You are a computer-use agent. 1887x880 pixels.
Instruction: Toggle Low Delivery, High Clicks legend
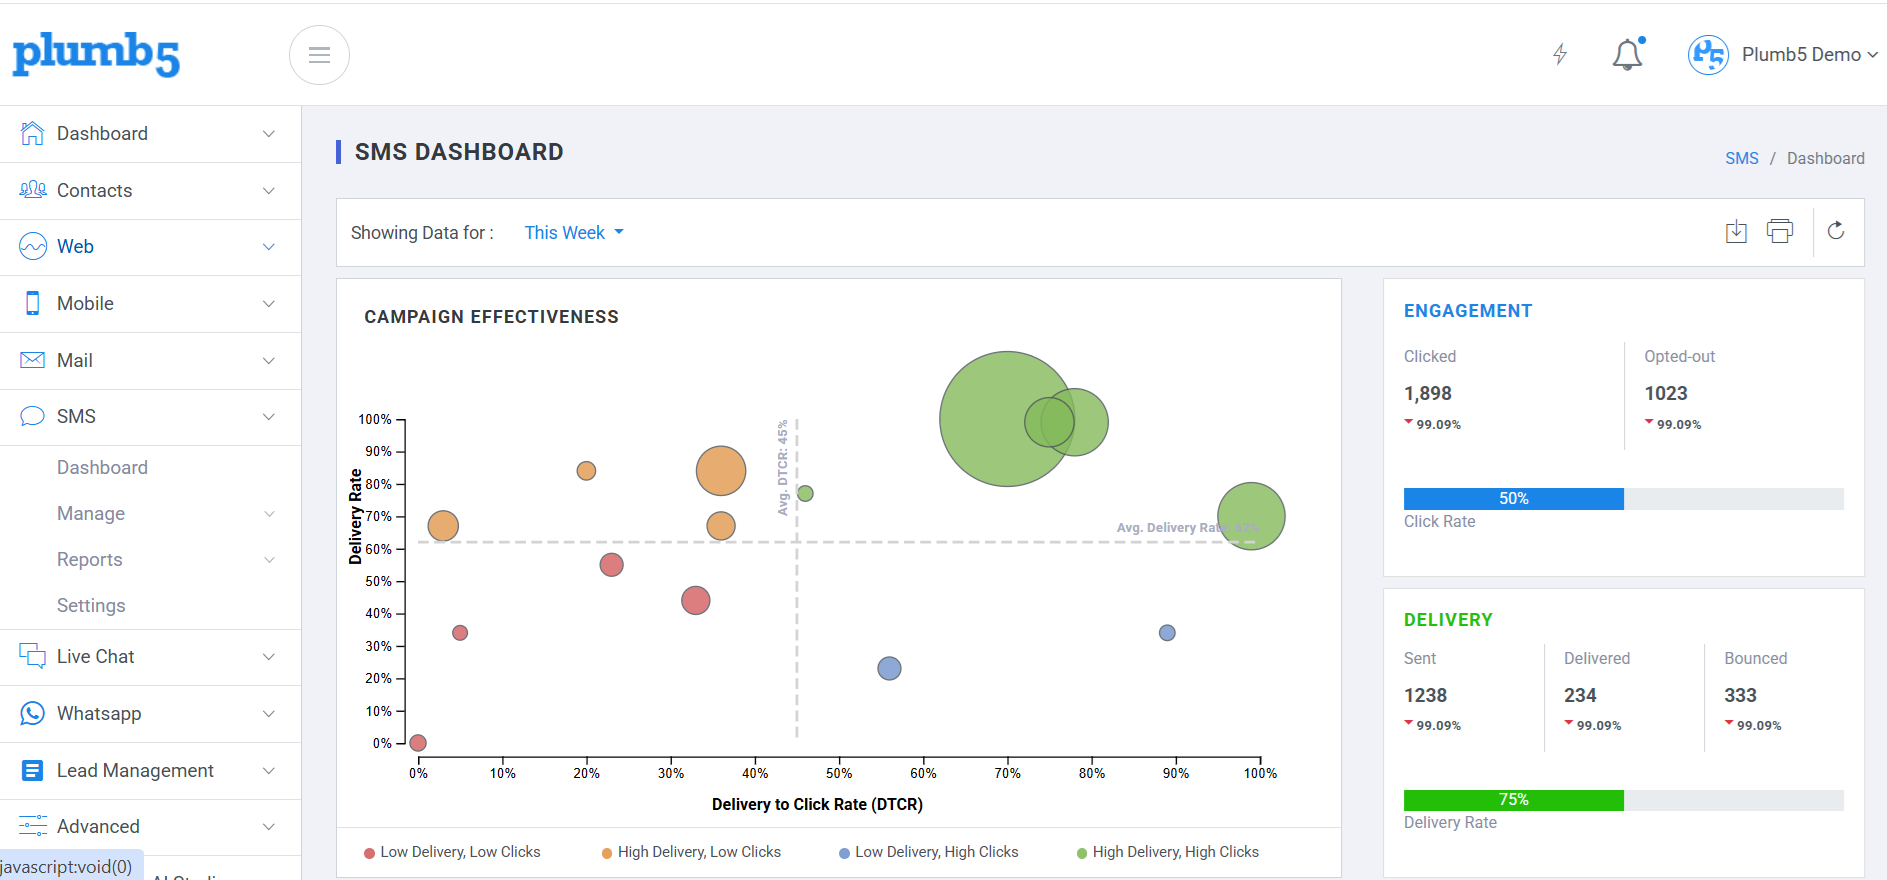coord(929,852)
